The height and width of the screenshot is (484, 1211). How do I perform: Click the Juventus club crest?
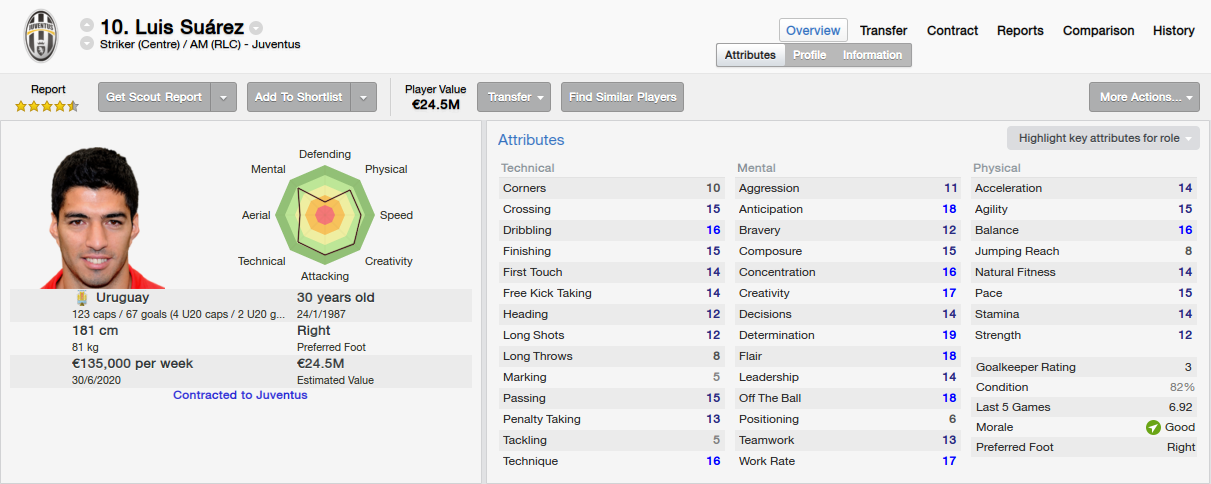[x=40, y=35]
